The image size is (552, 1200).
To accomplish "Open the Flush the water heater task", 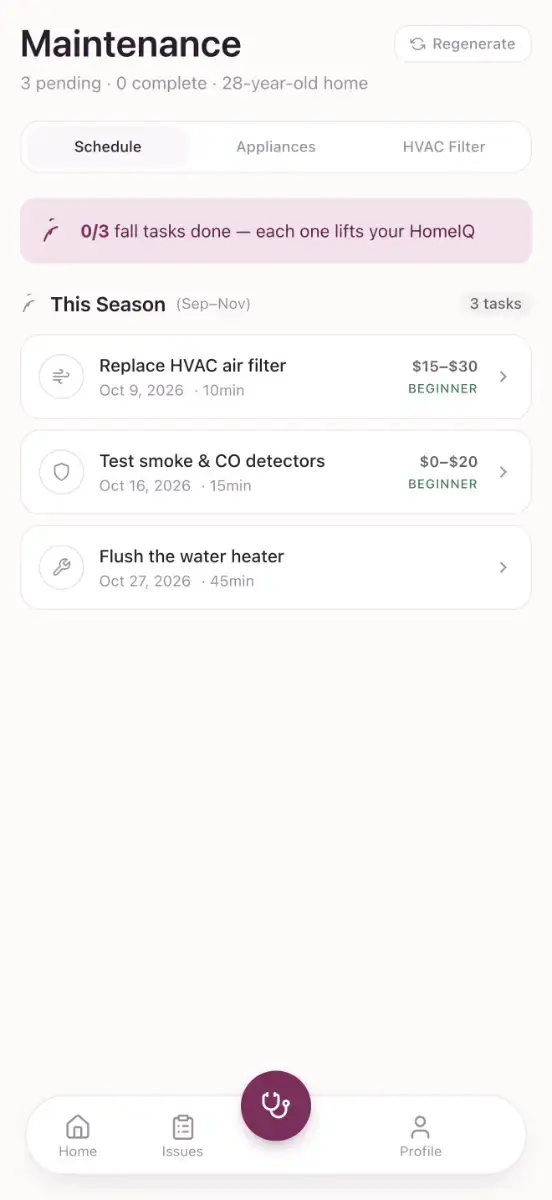I will [x=276, y=567].
